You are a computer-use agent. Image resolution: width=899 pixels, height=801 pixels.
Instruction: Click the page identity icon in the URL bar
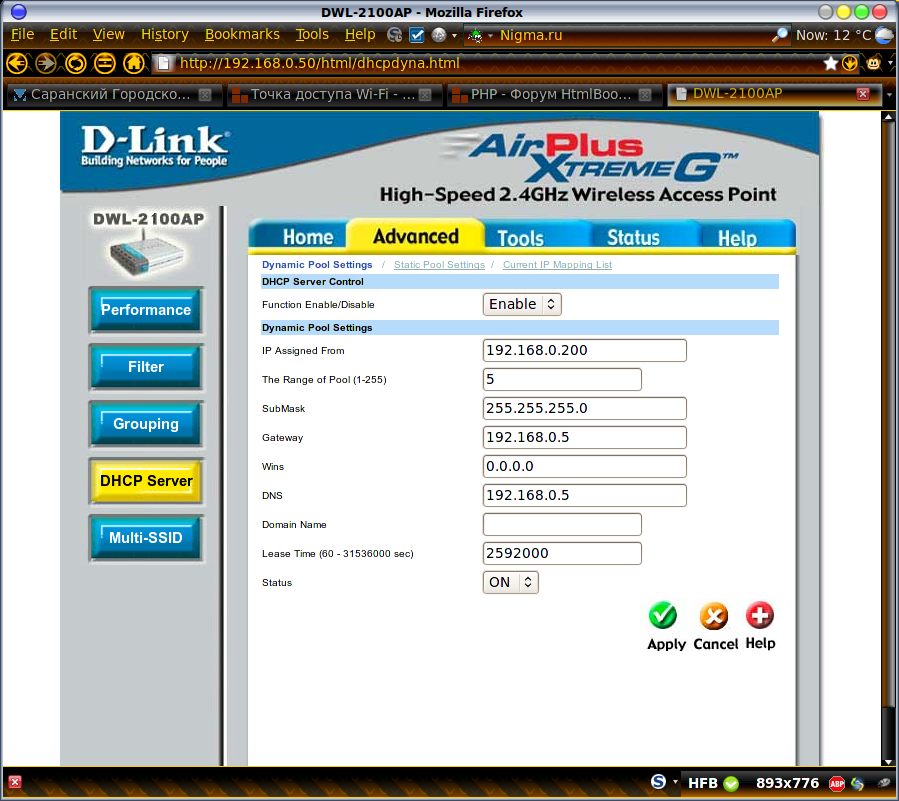click(x=164, y=63)
